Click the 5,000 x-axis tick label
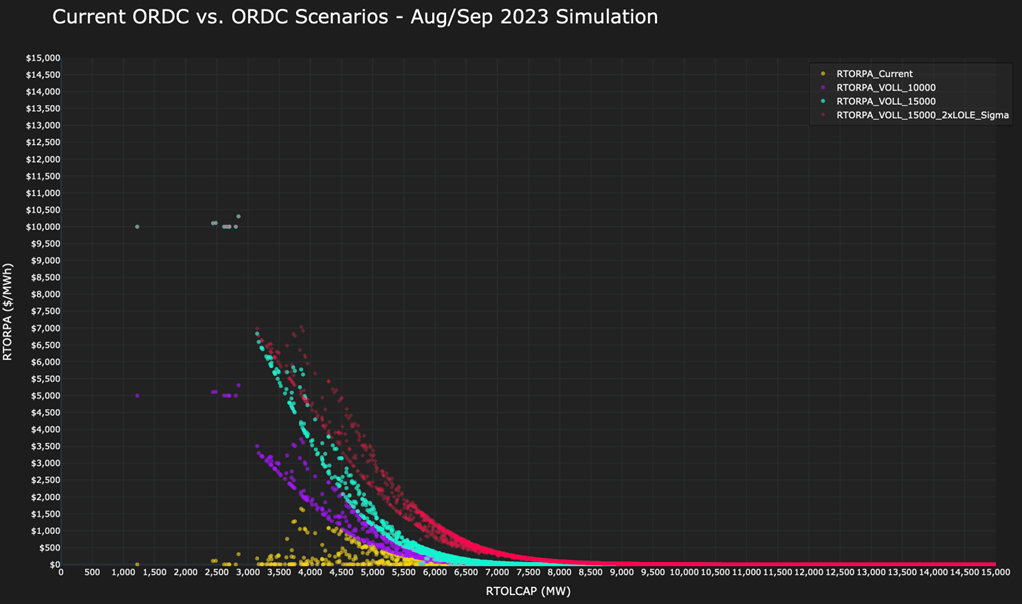The width and height of the screenshot is (1022, 604). 372,574
